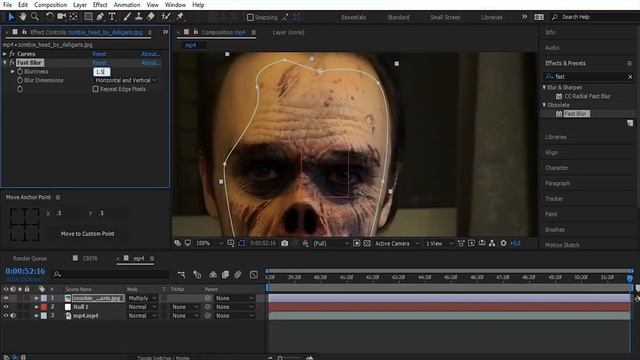Open the Active Camera dropdown
640x360 pixels.
click(397, 243)
